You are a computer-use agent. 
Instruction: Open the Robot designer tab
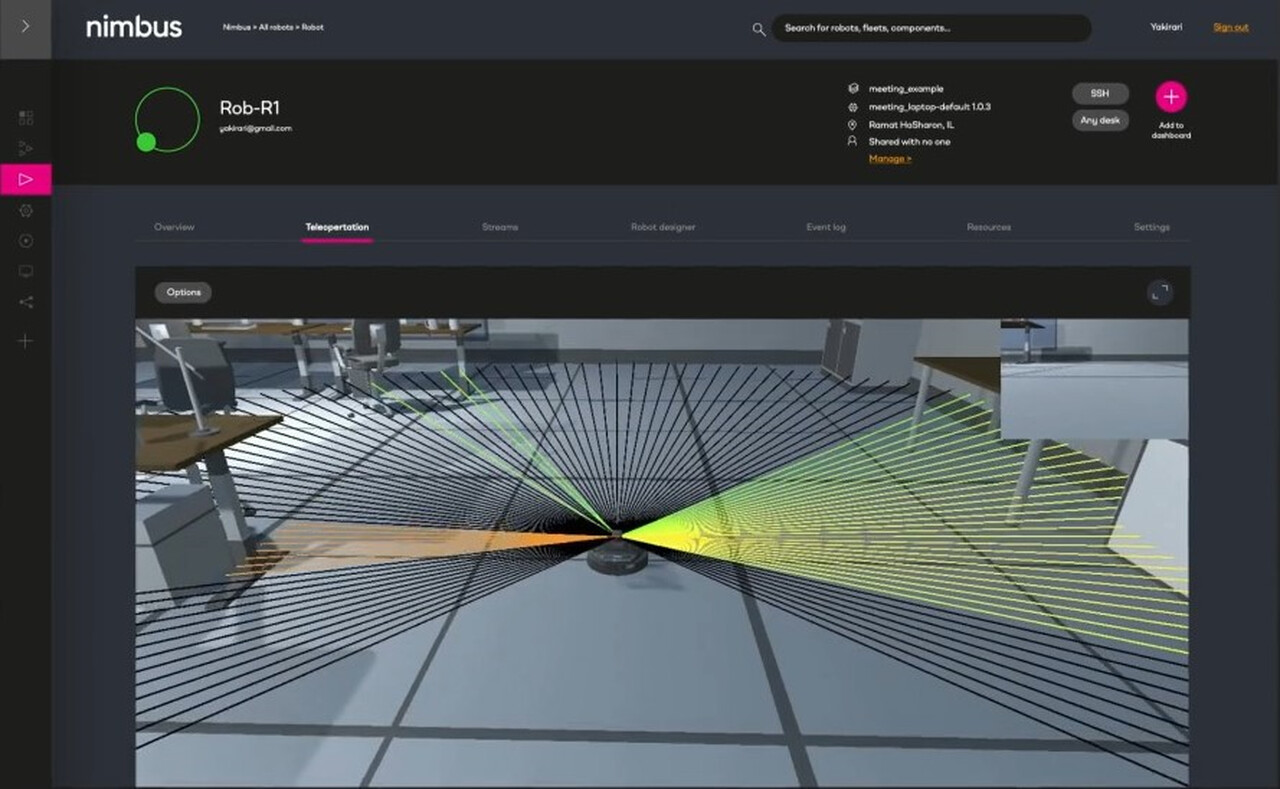663,227
